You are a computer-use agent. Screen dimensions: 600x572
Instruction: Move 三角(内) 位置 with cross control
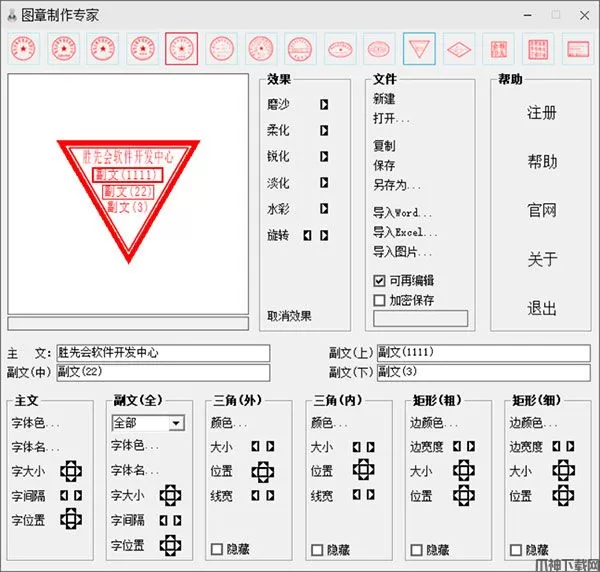pyautogui.click(x=363, y=469)
